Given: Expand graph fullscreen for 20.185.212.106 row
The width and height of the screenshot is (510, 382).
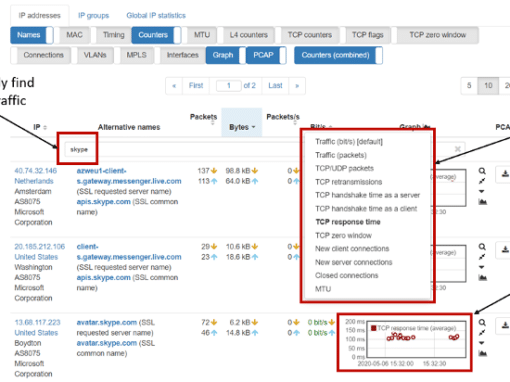Looking at the screenshot, I should 482,257.
